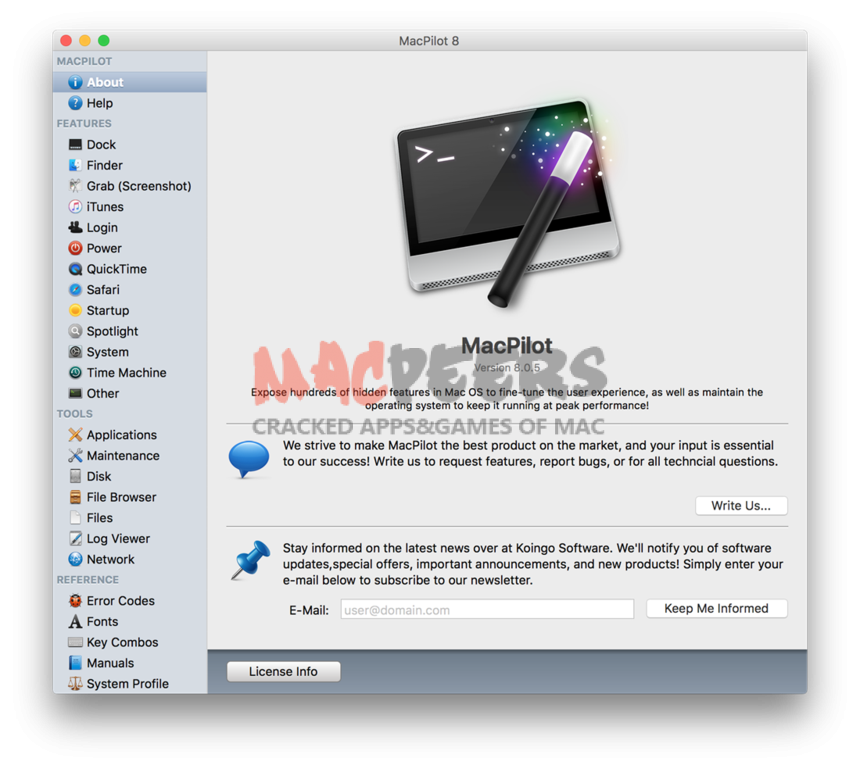The width and height of the screenshot is (860, 769).
Task: Focus the E-Mail input field
Action: pyautogui.click(x=487, y=609)
